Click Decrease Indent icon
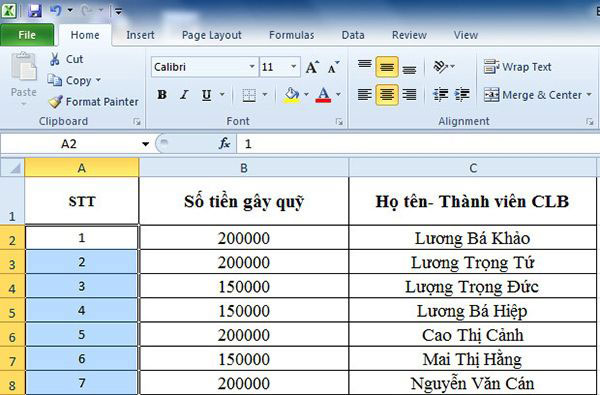 click(440, 95)
